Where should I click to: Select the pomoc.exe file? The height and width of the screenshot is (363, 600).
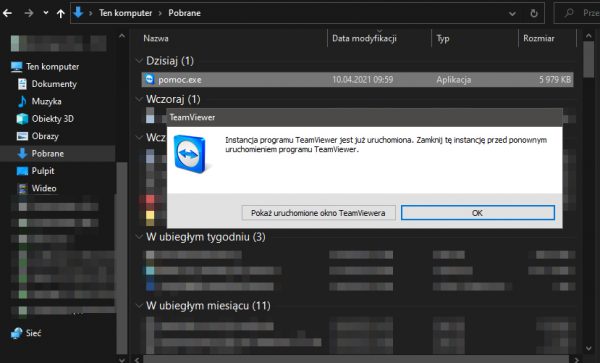click(357, 80)
